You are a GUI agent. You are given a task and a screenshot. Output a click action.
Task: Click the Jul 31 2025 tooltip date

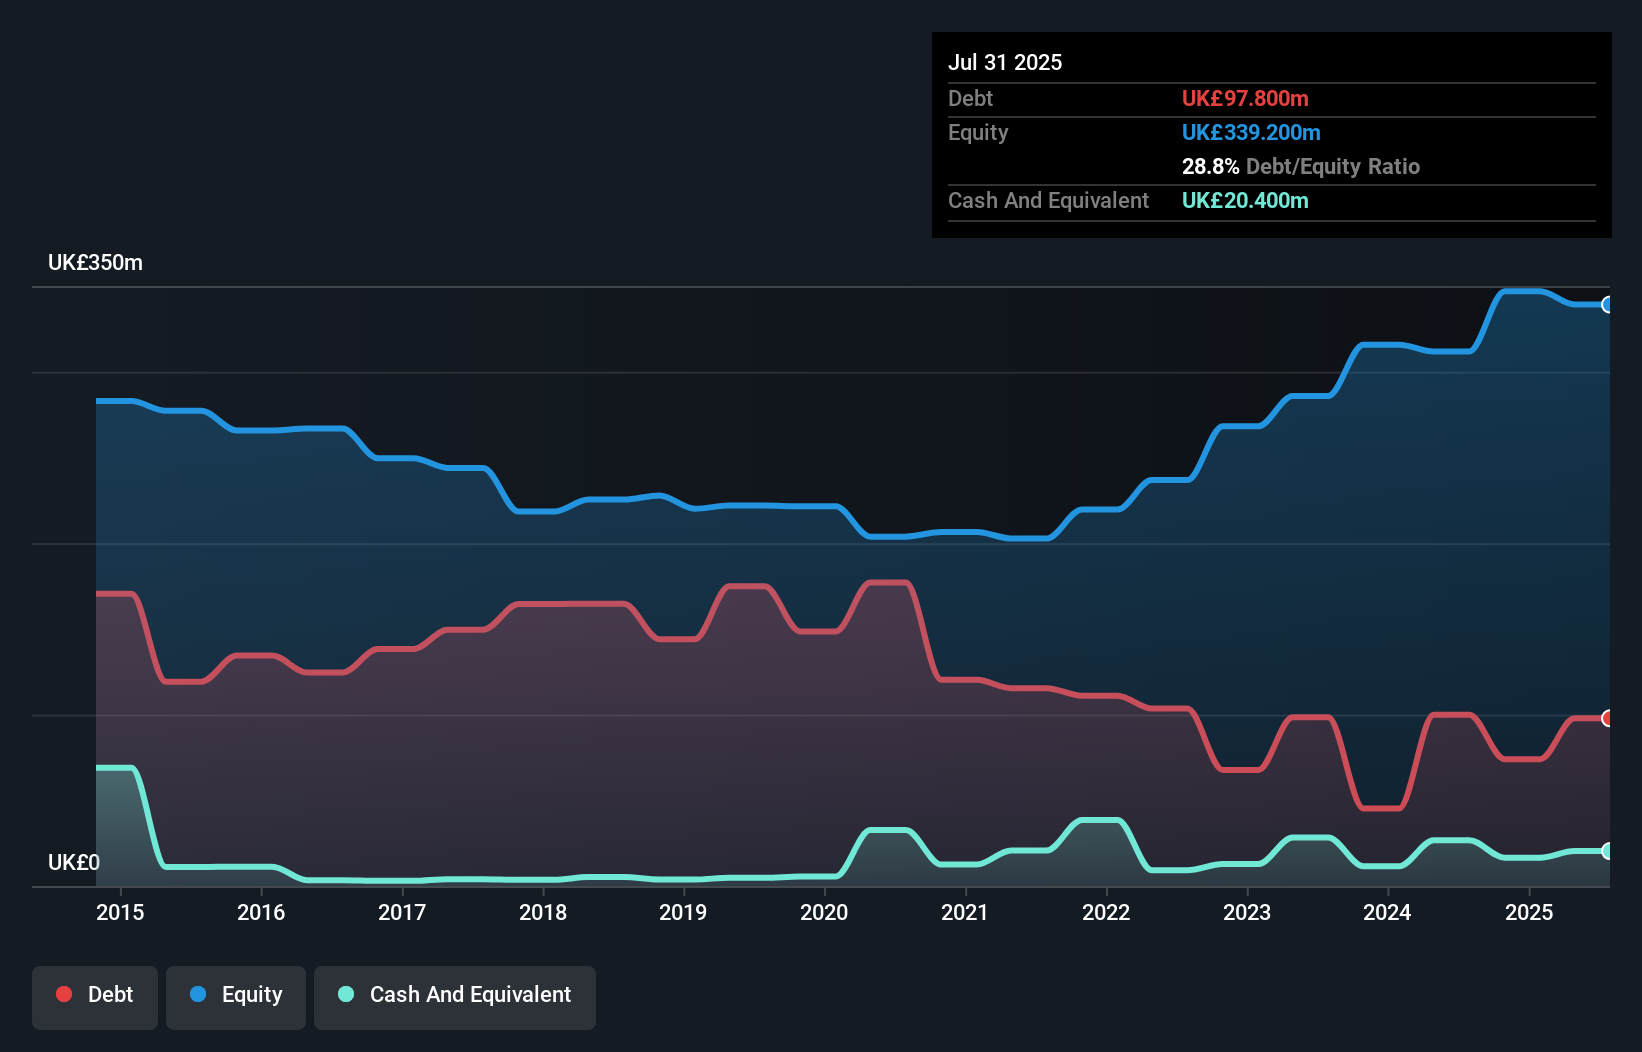tap(1005, 62)
